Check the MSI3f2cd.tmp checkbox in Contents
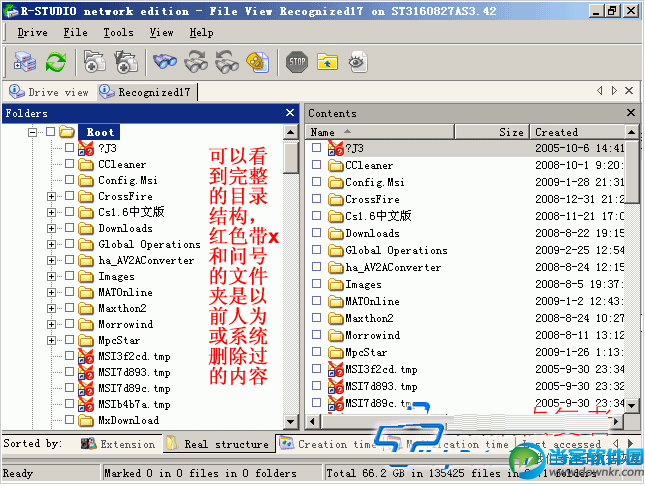Image resolution: width=645 pixels, height=486 pixels. click(x=316, y=369)
